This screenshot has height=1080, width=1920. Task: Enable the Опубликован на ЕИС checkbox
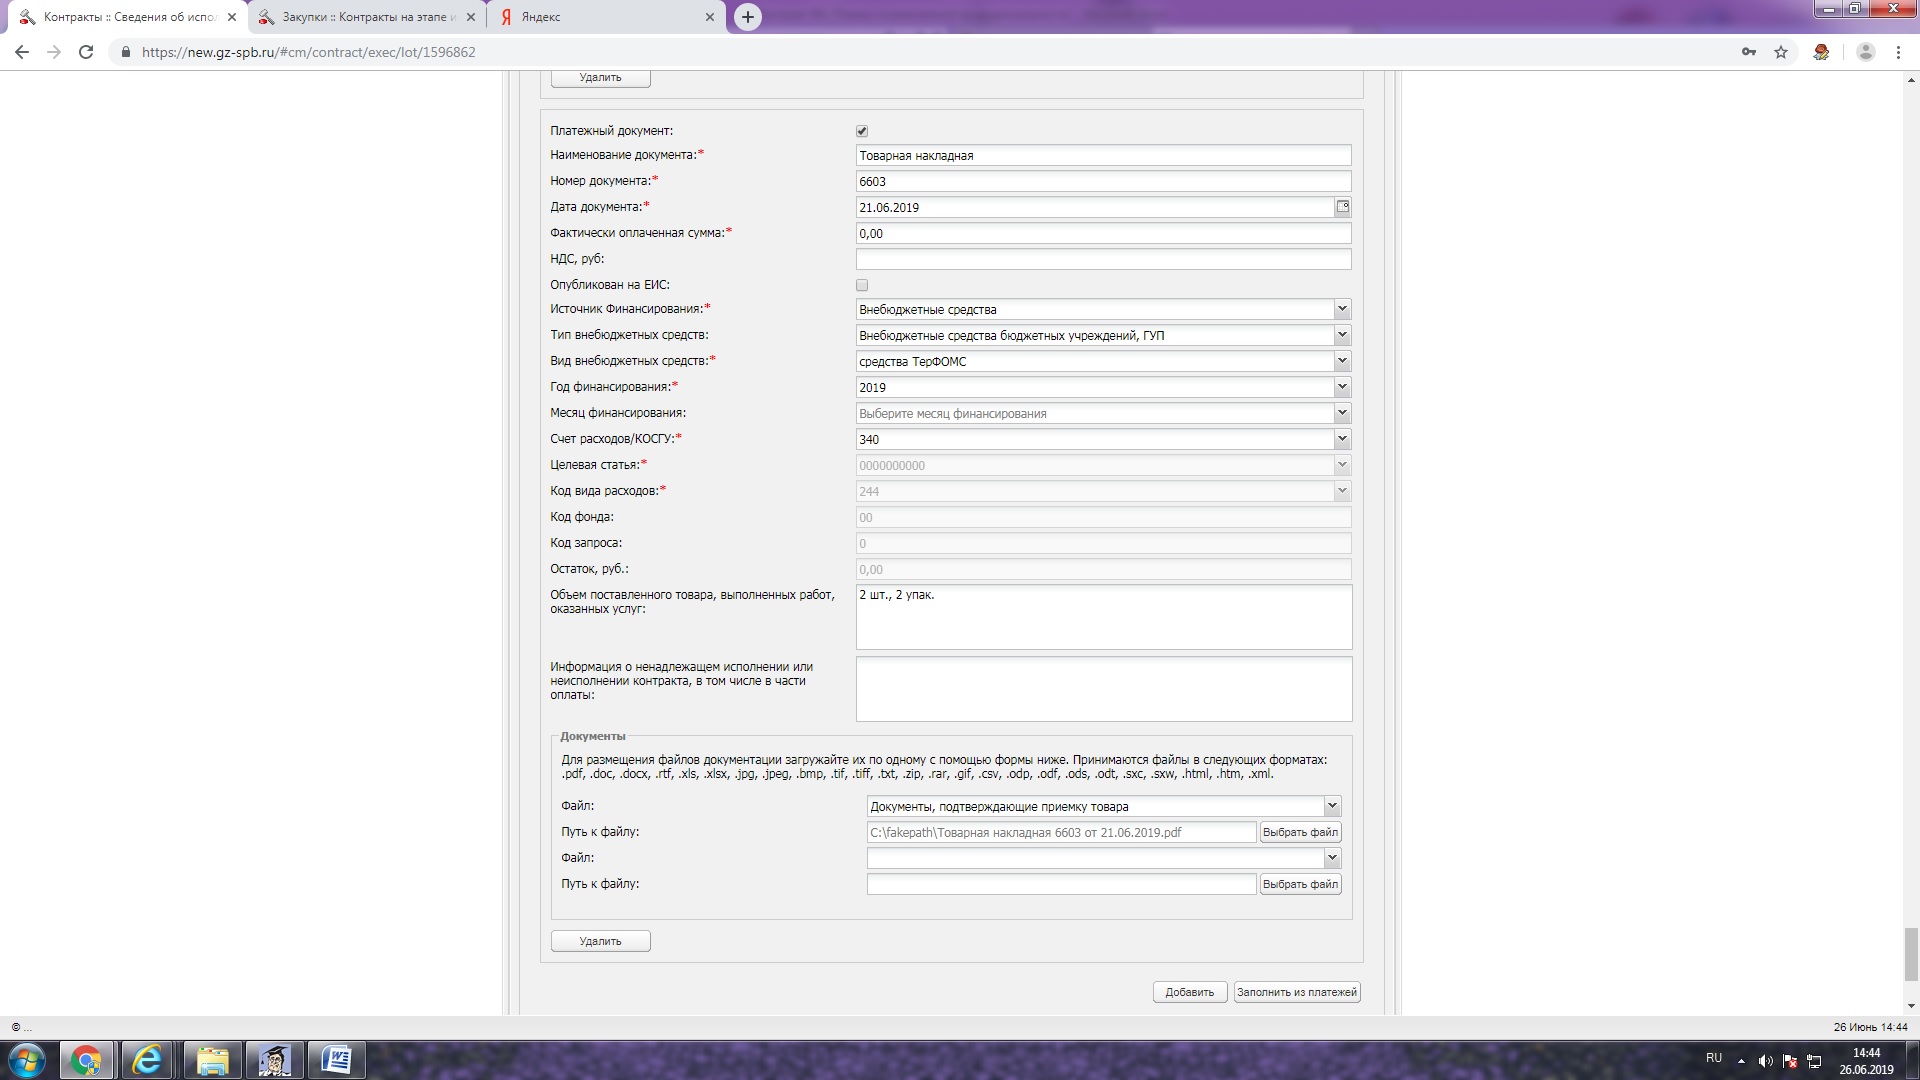coord(862,285)
